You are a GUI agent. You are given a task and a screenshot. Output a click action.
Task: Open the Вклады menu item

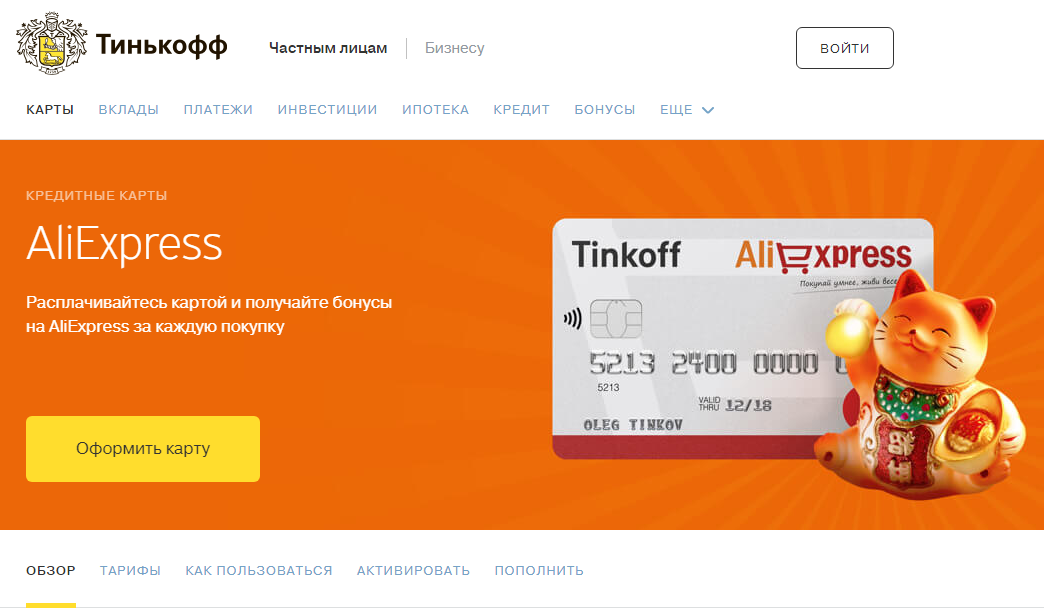coord(129,110)
